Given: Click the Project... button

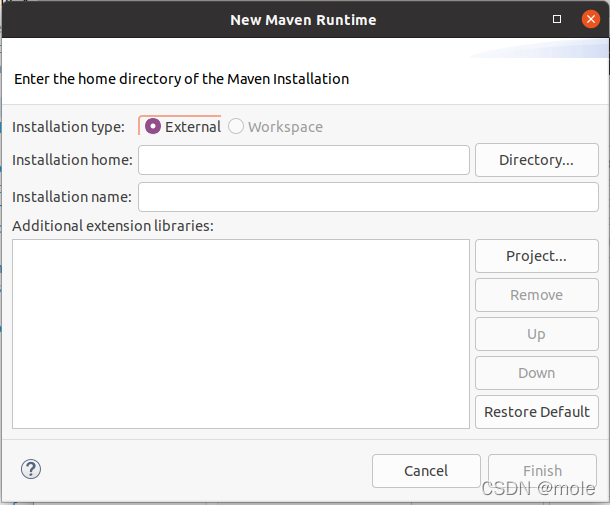Looking at the screenshot, I should click(536, 256).
